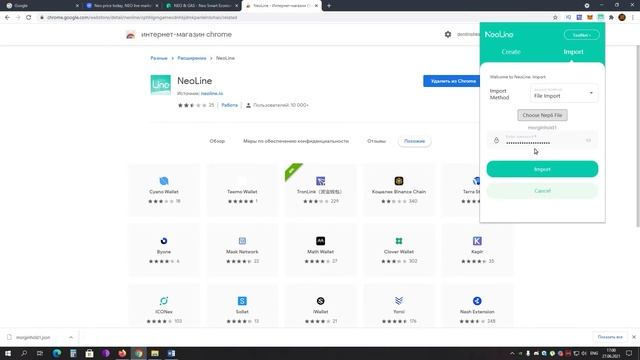Click the NeoLine logo on store page

tap(161, 84)
